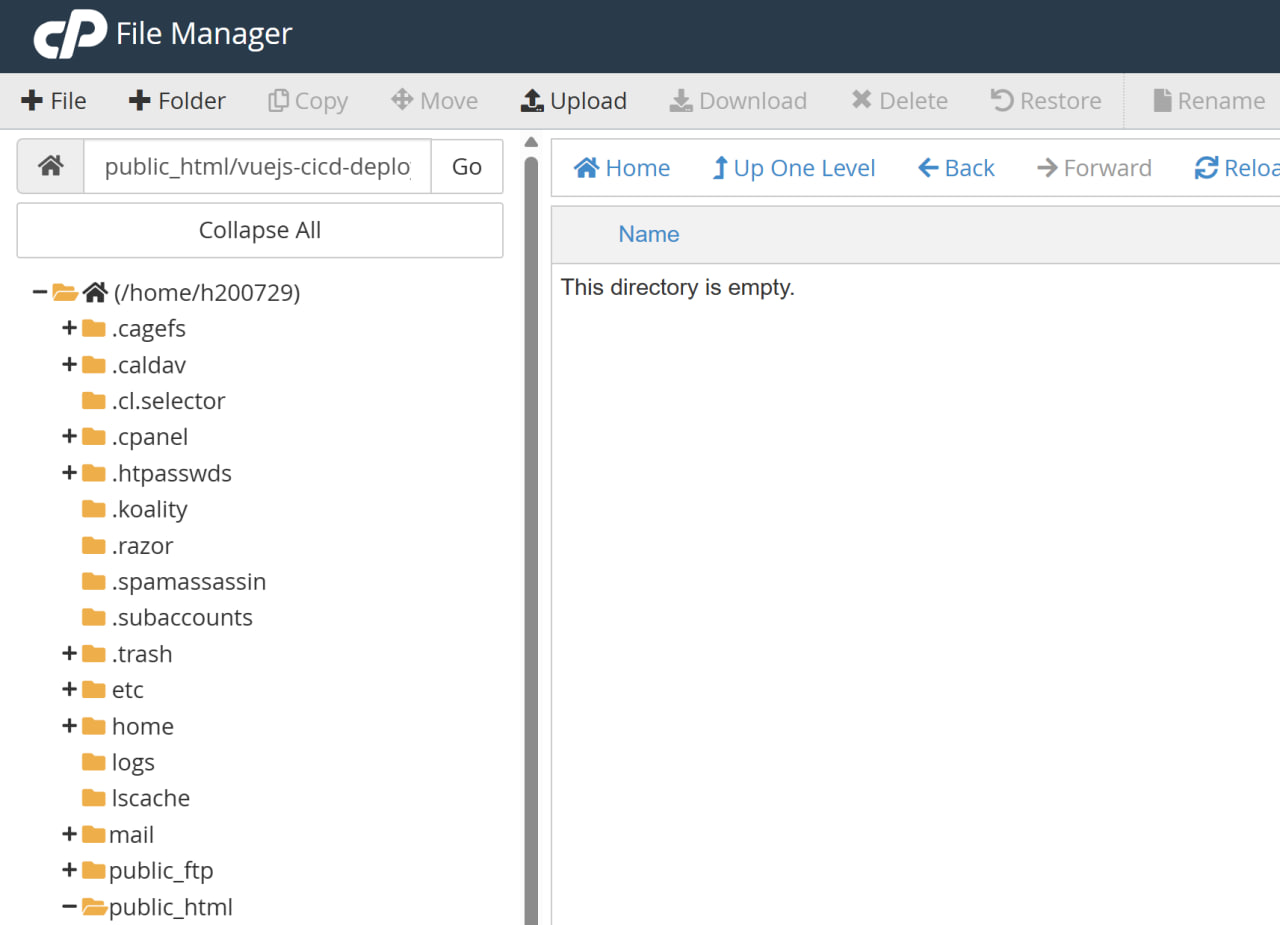The image size is (1280, 925).
Task: Select (/home/h200729) root in tree
Action: (x=207, y=292)
